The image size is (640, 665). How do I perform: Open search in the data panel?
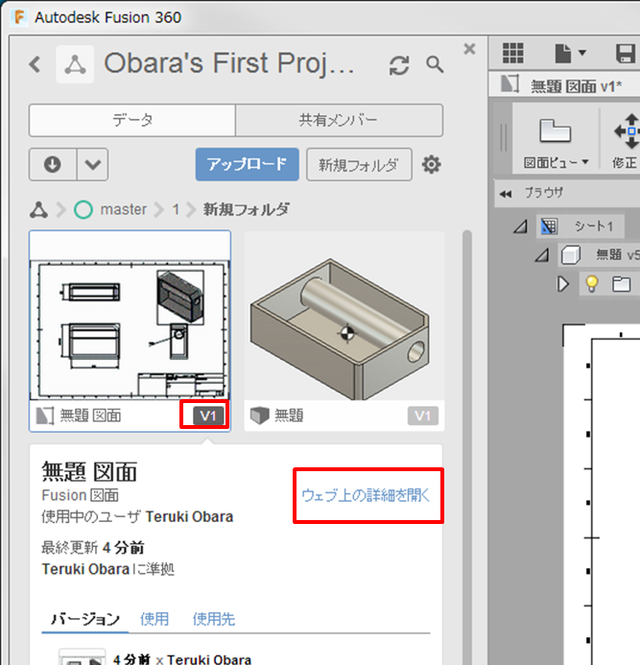(x=435, y=65)
